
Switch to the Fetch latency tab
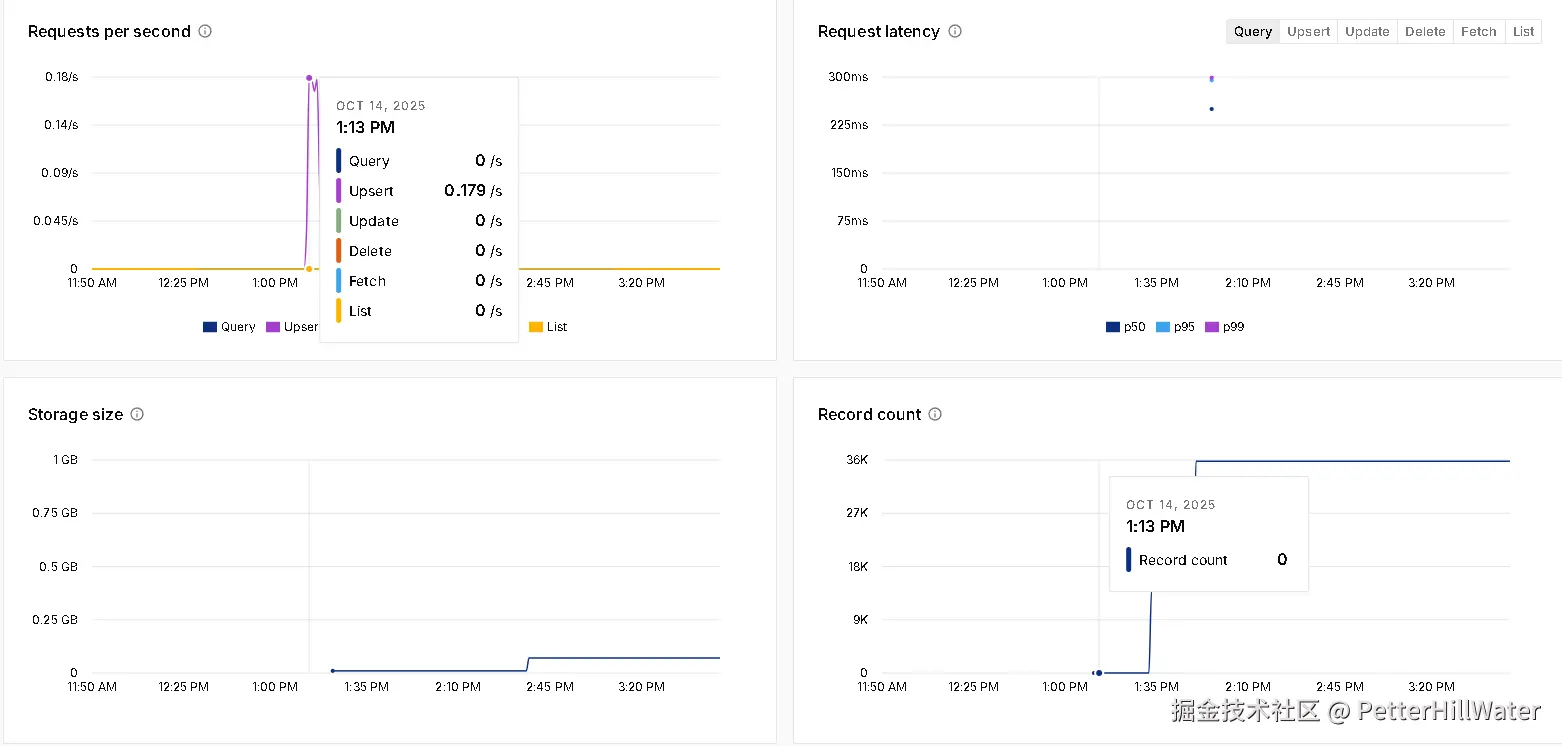[x=1478, y=32]
